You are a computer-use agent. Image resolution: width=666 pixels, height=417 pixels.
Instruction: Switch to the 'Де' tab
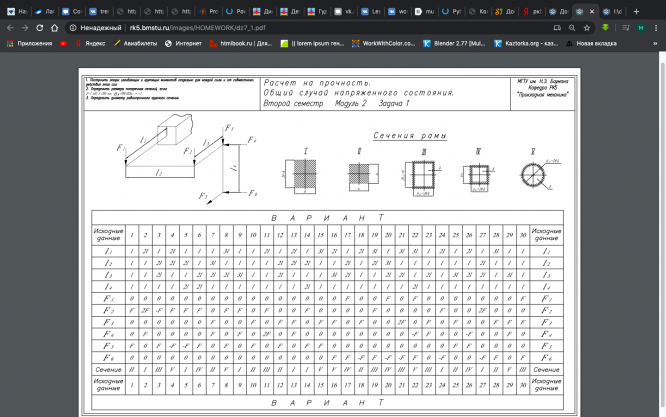coord(290,11)
